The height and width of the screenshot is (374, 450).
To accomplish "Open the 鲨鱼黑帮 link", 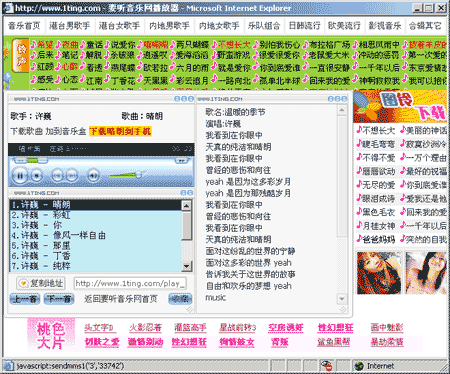I will 333,342.
